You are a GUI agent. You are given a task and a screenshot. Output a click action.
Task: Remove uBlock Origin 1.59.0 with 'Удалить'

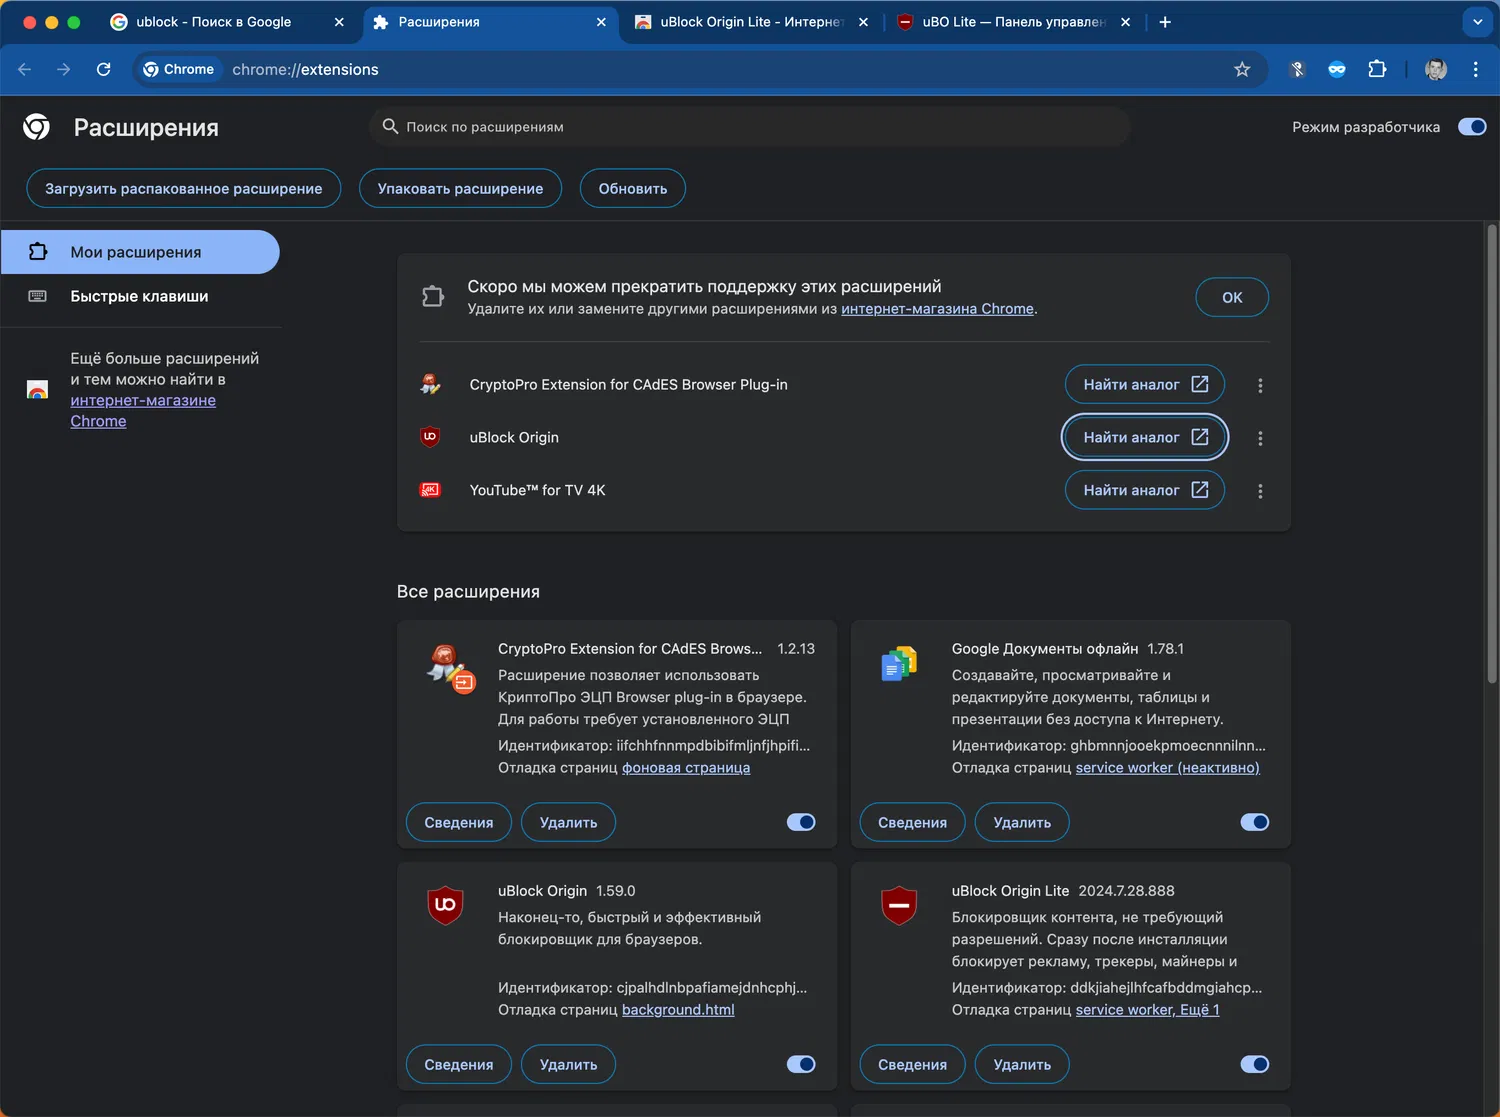pyautogui.click(x=569, y=1064)
